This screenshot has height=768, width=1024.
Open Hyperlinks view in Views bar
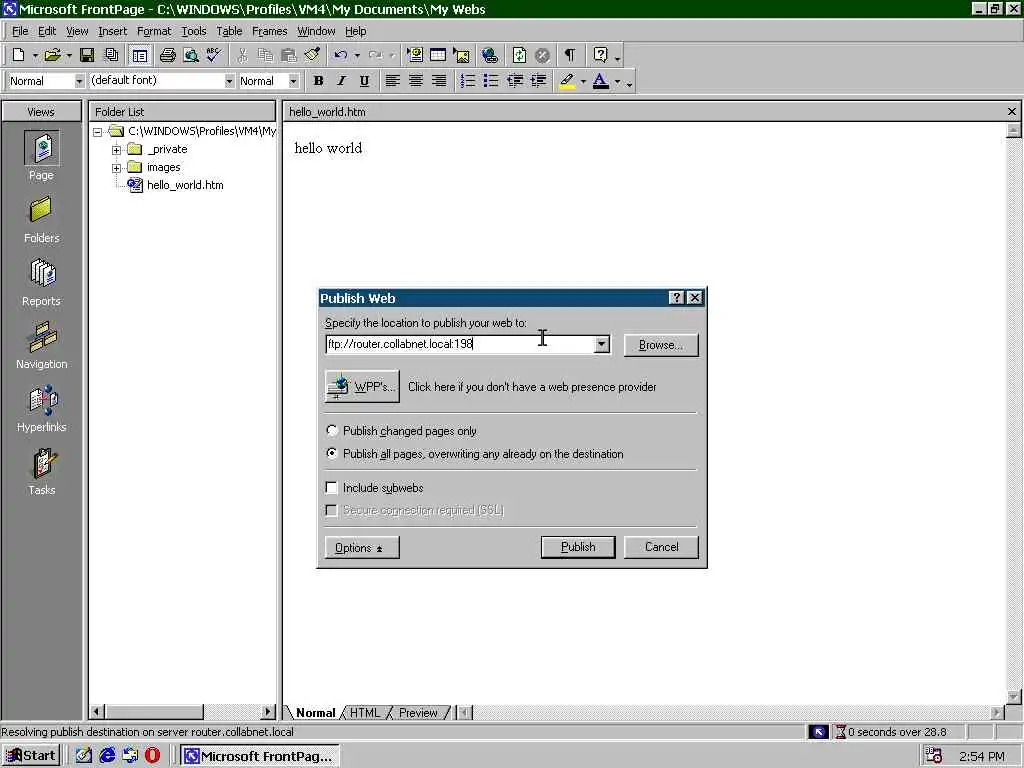[x=41, y=409]
